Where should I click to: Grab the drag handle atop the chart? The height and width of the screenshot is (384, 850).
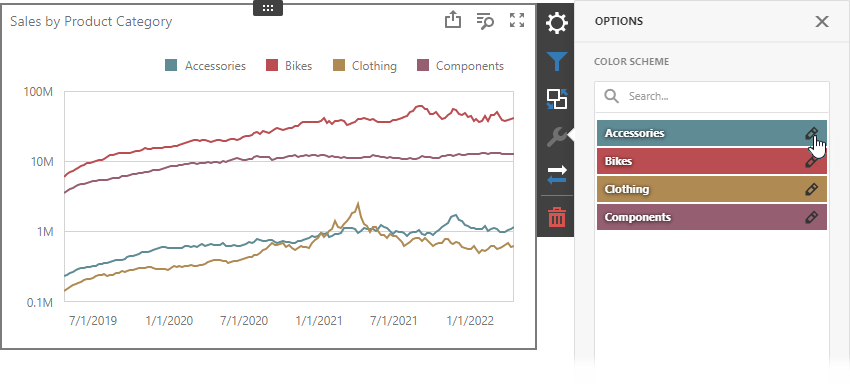click(x=268, y=8)
